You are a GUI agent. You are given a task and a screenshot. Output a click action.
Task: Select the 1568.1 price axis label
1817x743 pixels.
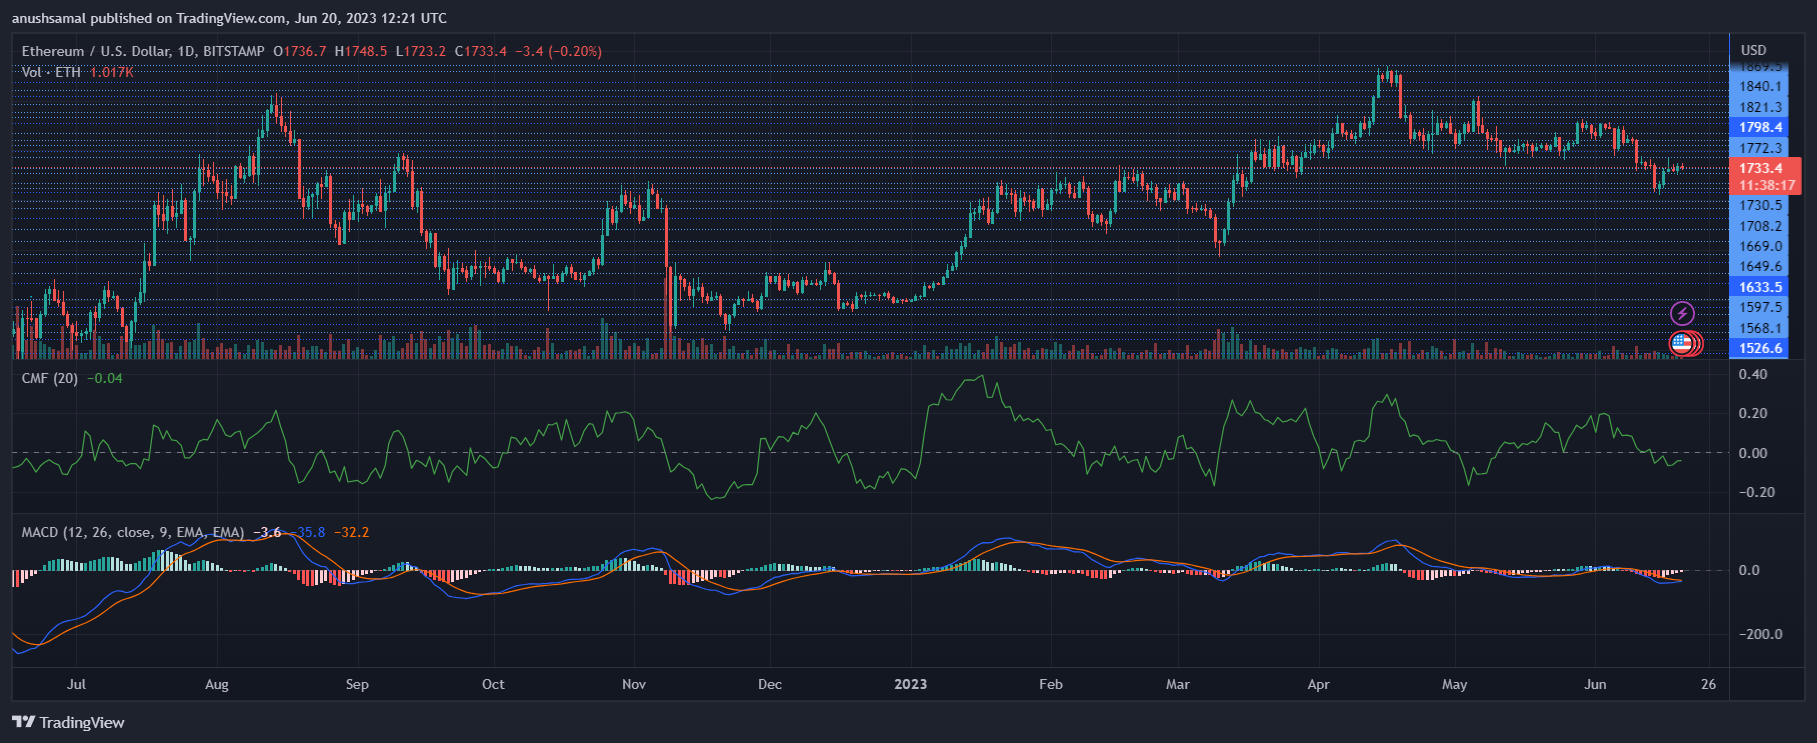tap(1760, 328)
